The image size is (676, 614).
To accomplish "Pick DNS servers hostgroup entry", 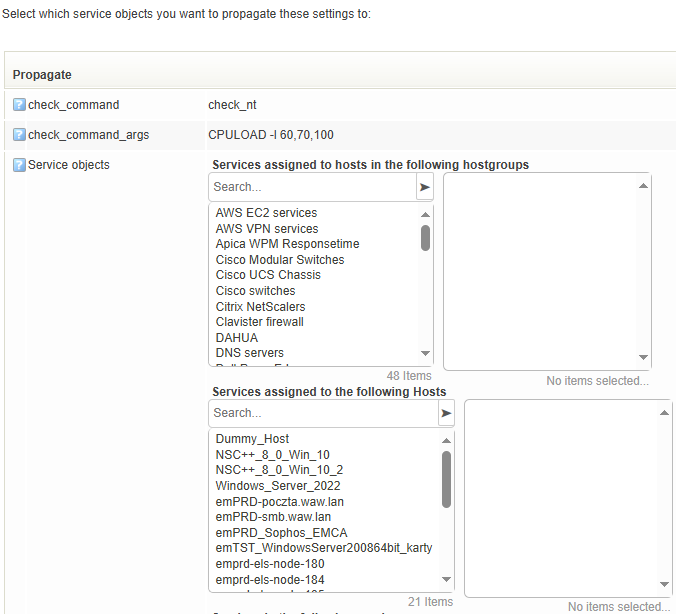I will (249, 353).
